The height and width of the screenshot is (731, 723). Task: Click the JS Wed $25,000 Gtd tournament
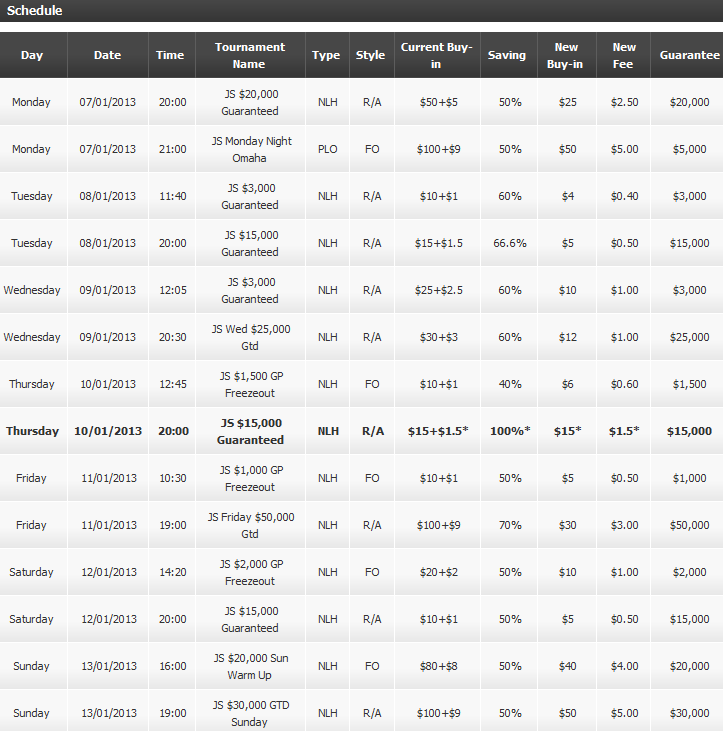point(250,337)
